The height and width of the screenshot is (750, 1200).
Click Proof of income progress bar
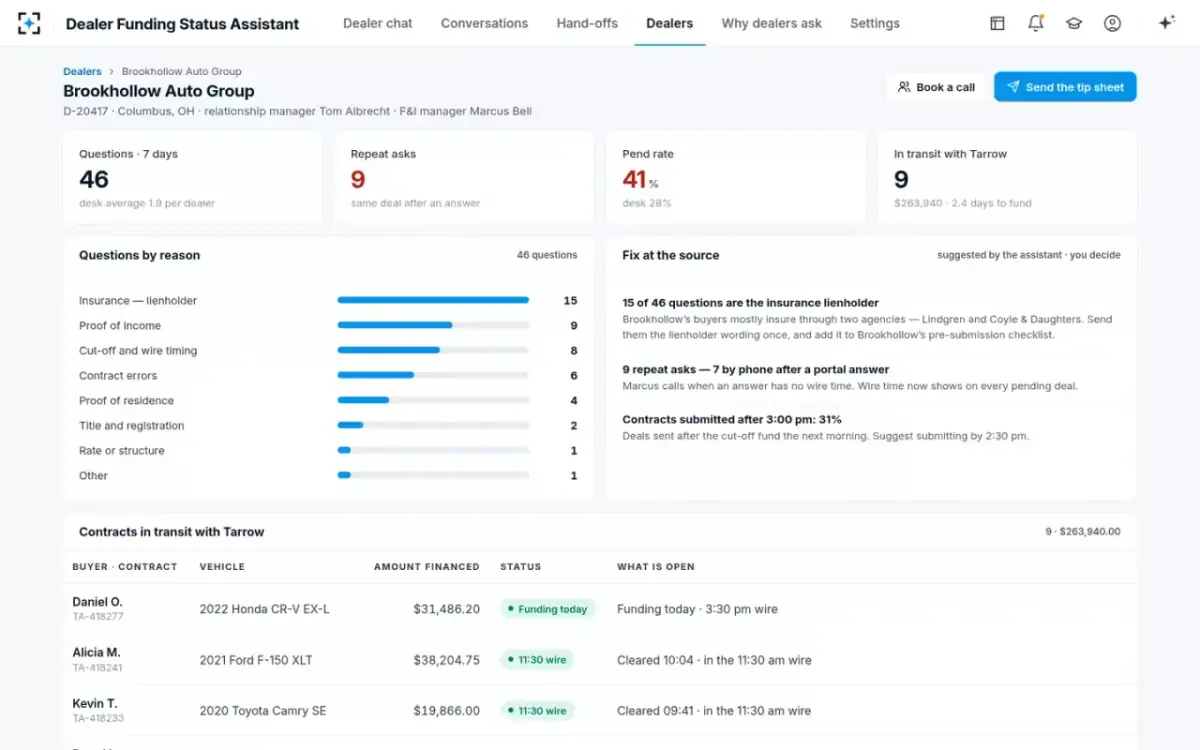coord(433,325)
